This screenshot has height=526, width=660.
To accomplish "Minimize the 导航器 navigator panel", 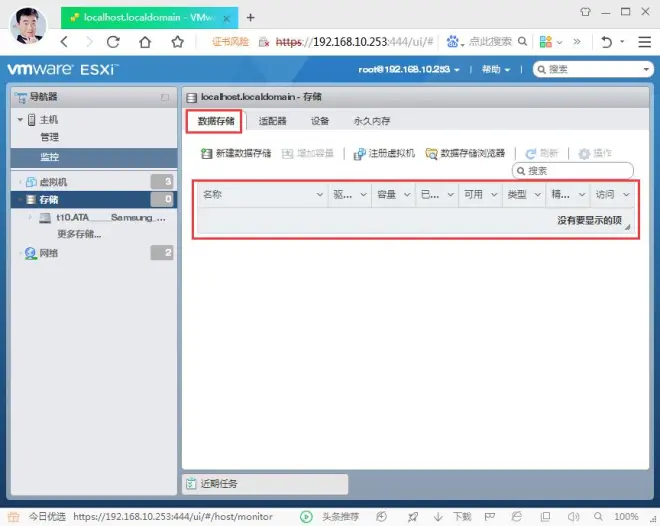I will (x=164, y=97).
